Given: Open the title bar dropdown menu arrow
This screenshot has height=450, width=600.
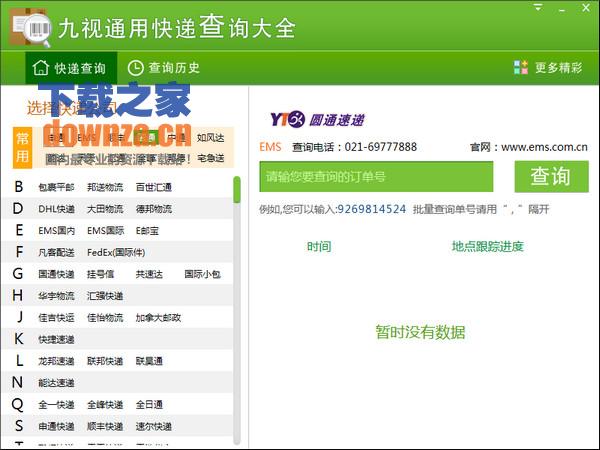Looking at the screenshot, I should (538, 7).
